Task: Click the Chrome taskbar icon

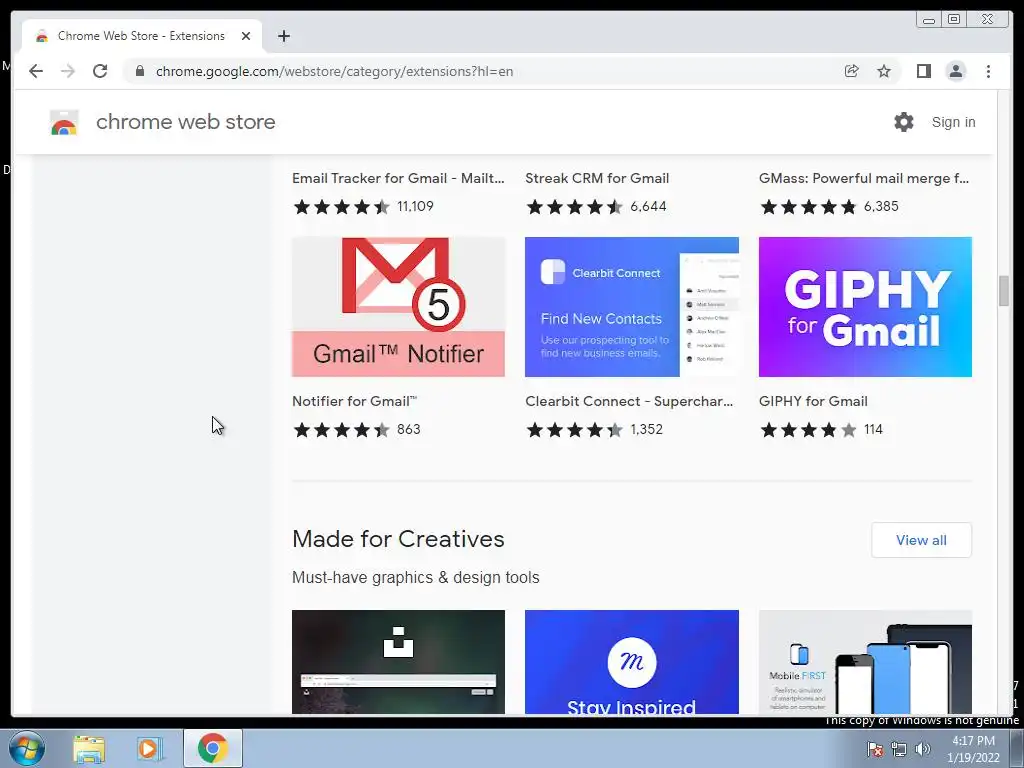Action: pos(213,748)
